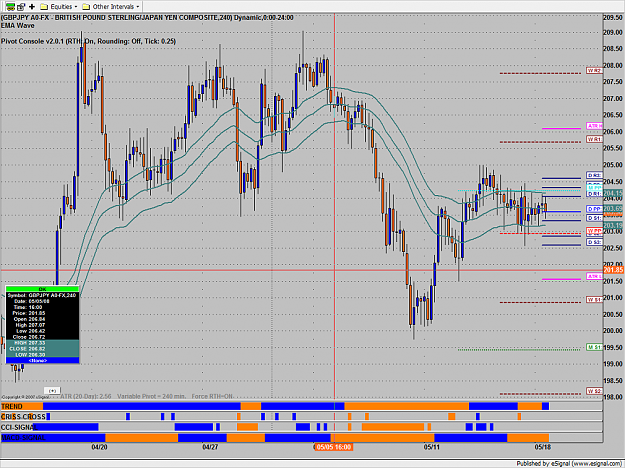The height and width of the screenshot is (468, 625).
Task: Click the CCI-SIGNAL indicator row label
Action: (19, 427)
